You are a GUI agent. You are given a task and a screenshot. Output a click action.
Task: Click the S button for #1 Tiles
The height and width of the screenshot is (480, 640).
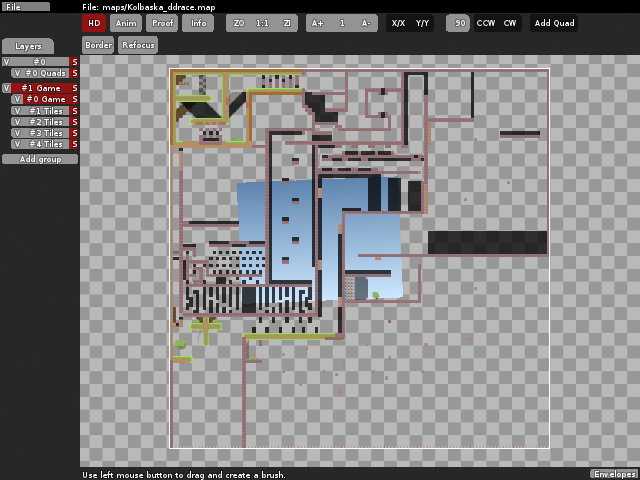pos(74,111)
